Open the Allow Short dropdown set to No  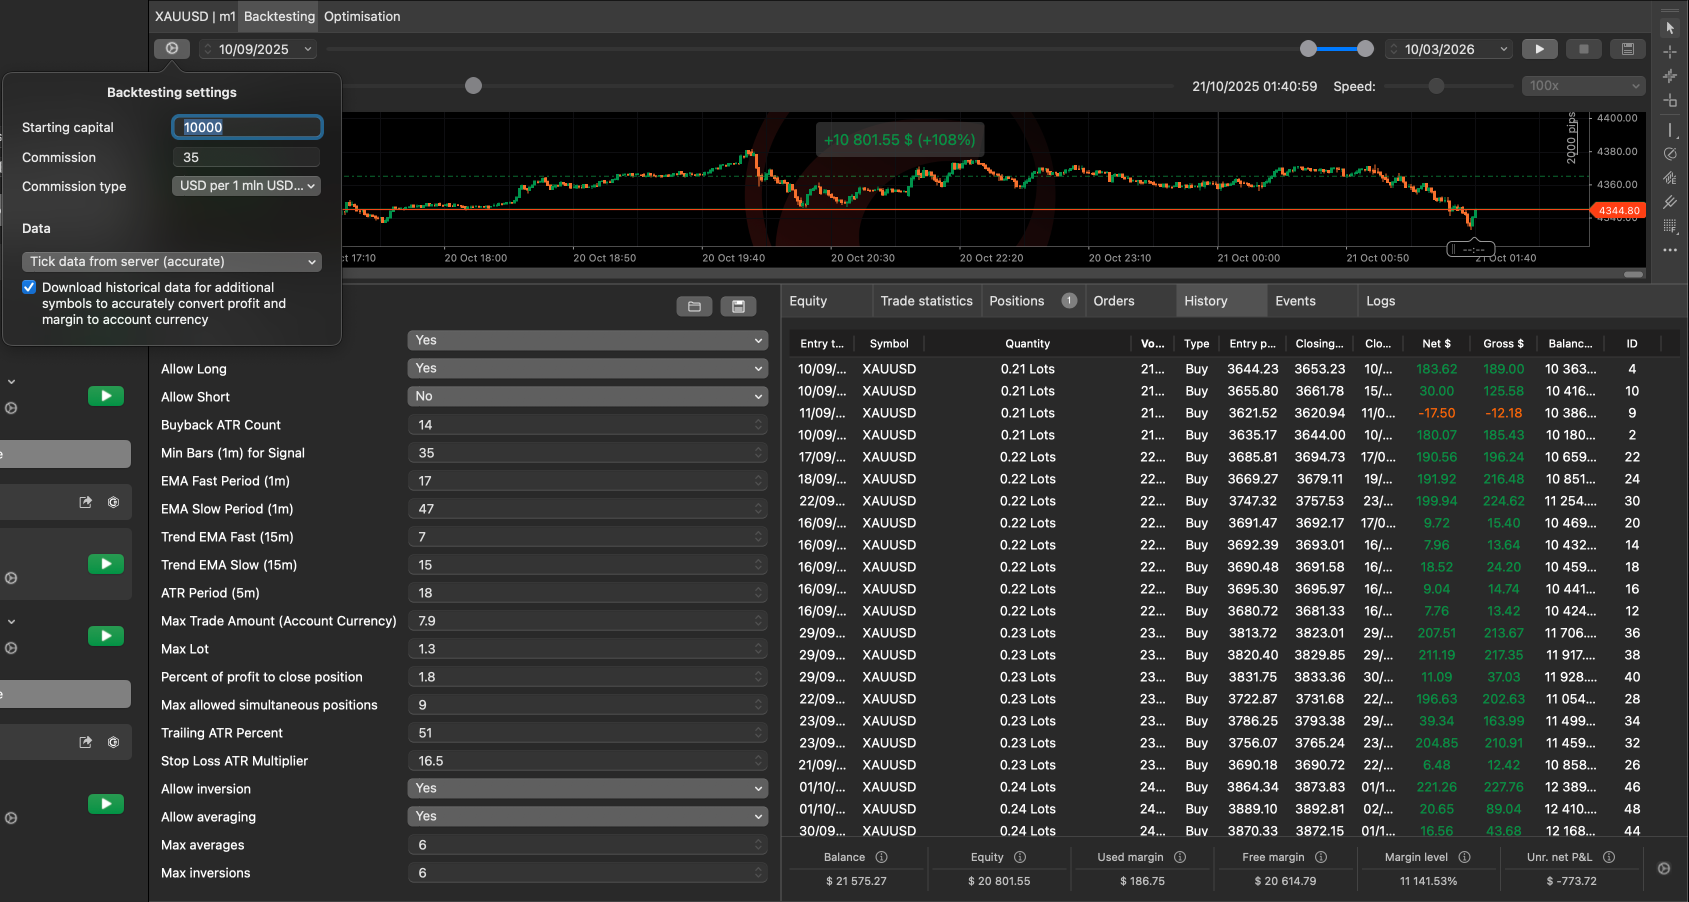tap(587, 397)
